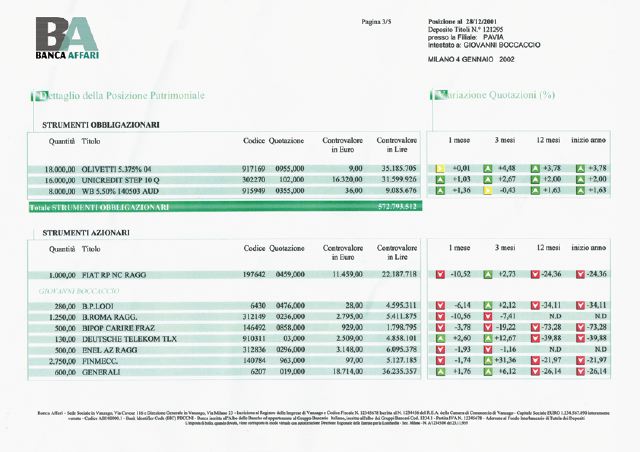Click the 'MILANO 4 GENNAIO 2002' date line
The image size is (640, 452).
coord(471,59)
